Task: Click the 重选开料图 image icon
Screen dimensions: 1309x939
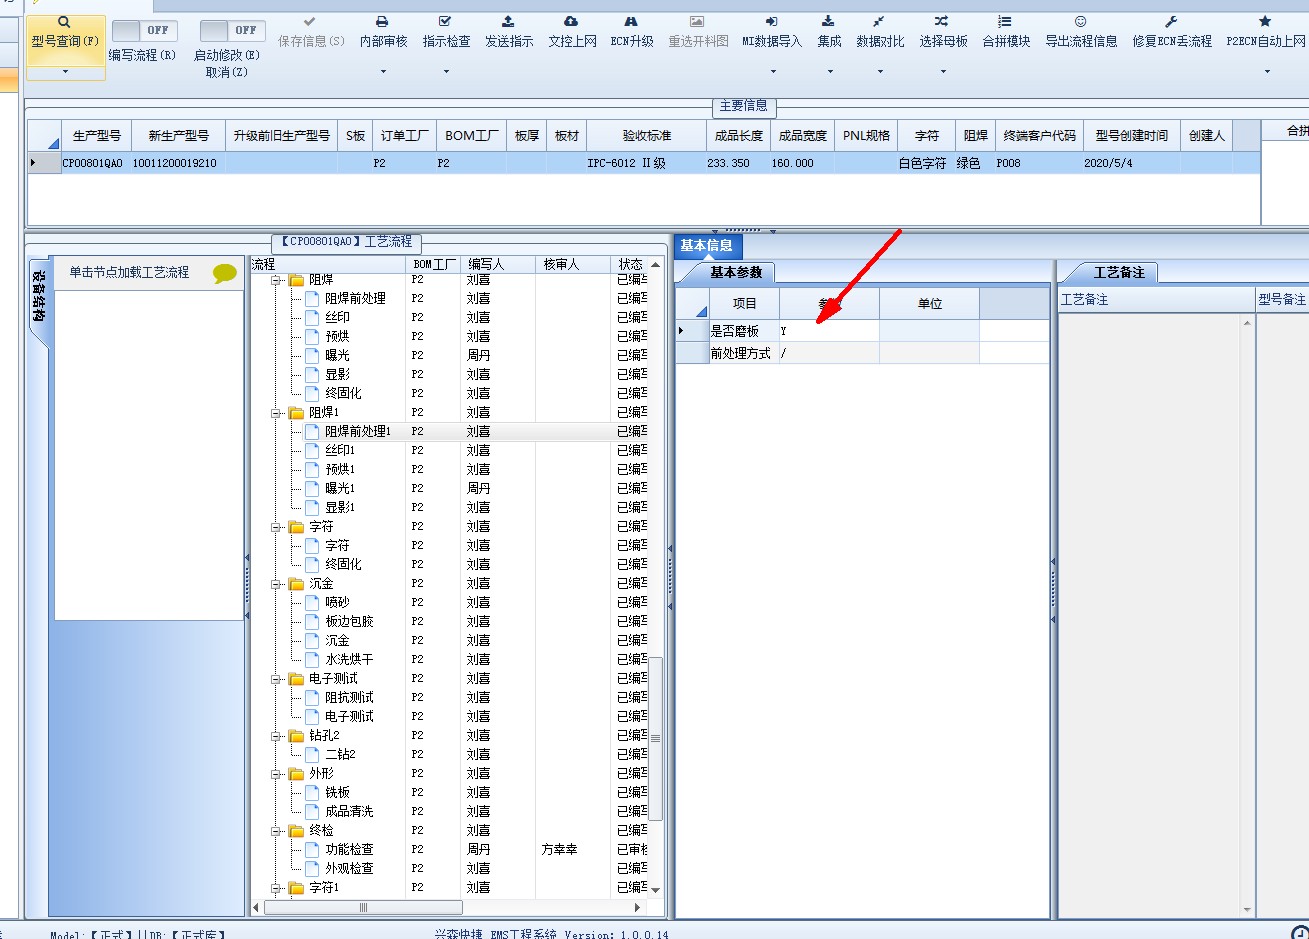Action: (697, 22)
